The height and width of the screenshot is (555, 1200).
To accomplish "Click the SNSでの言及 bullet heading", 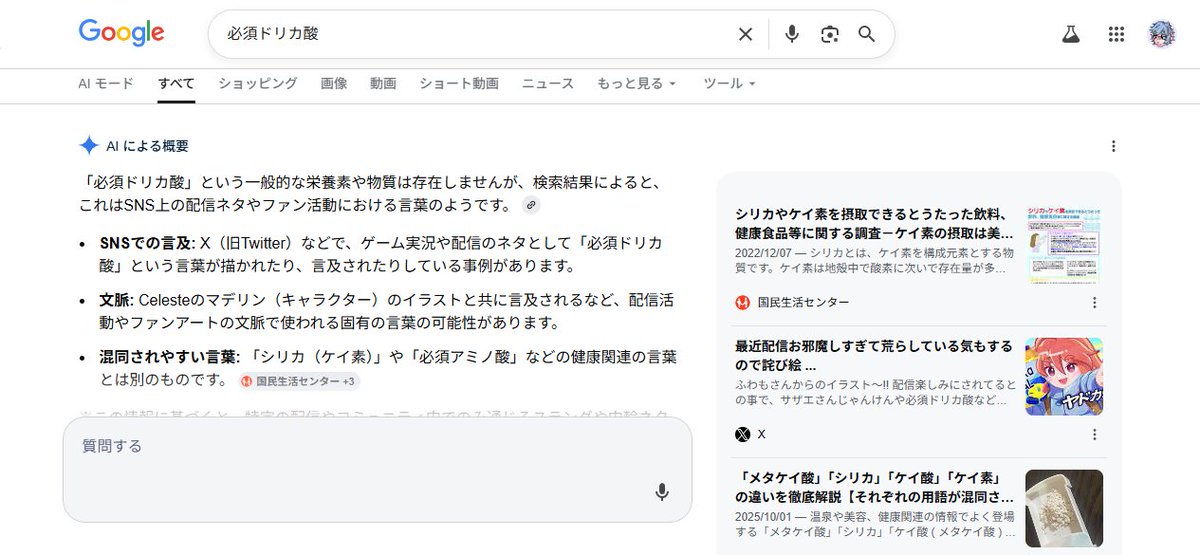I will 147,243.
